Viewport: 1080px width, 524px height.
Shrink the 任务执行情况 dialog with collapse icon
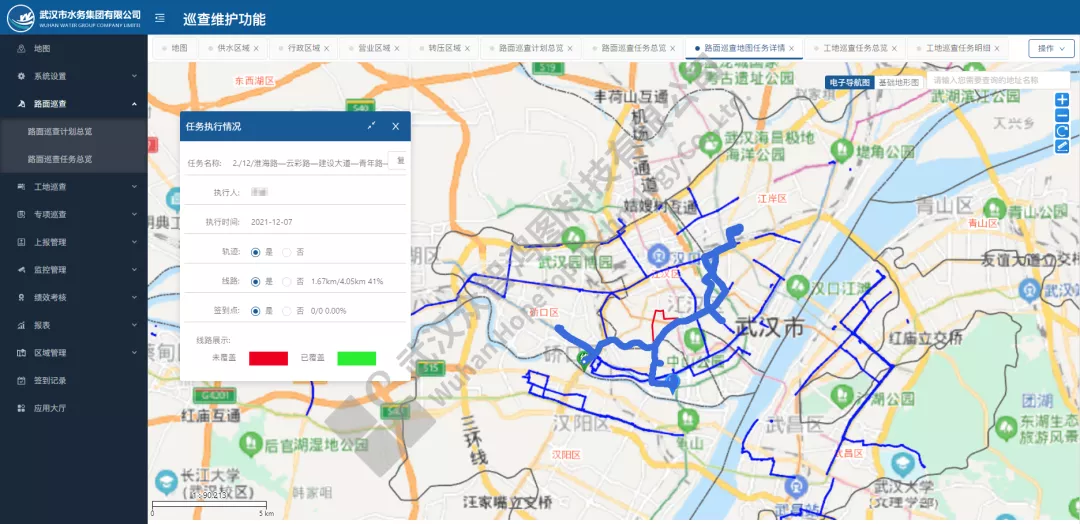[372, 126]
